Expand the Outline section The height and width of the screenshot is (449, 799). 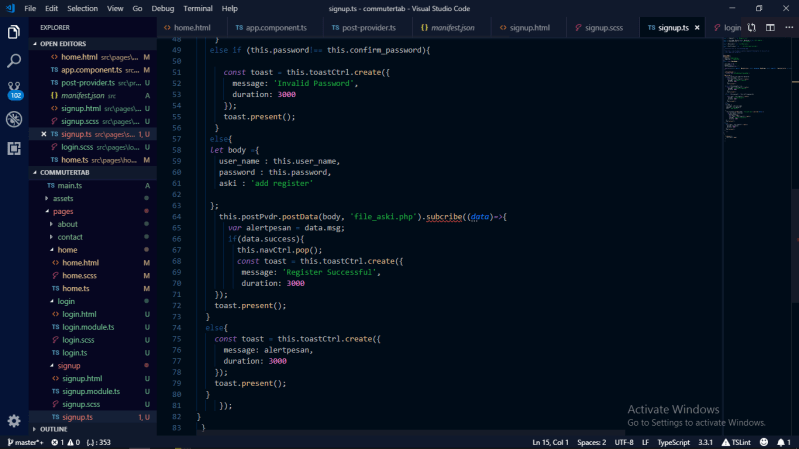pyautogui.click(x=93, y=429)
